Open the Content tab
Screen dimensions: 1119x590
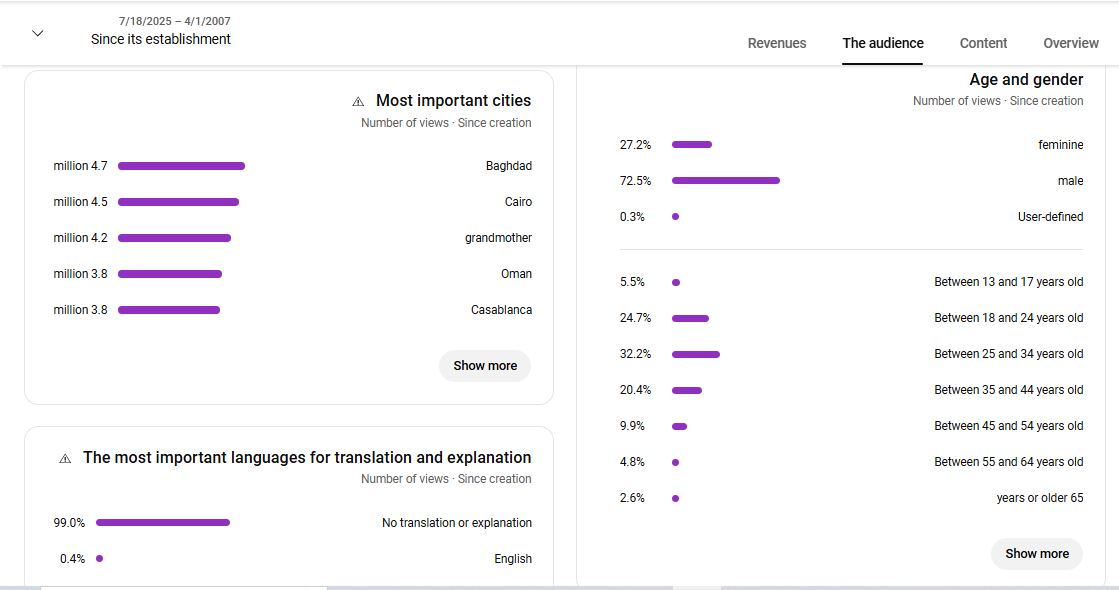coord(983,43)
